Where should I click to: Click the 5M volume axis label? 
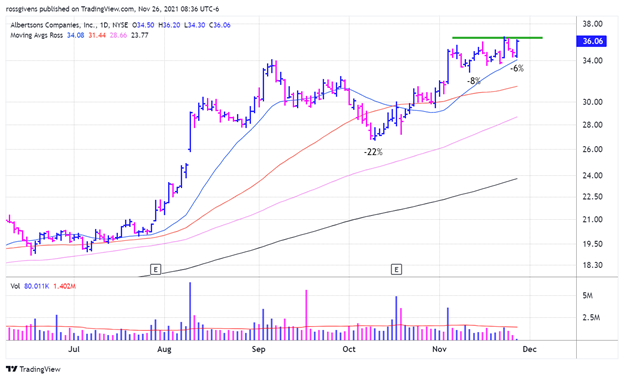tap(587, 296)
